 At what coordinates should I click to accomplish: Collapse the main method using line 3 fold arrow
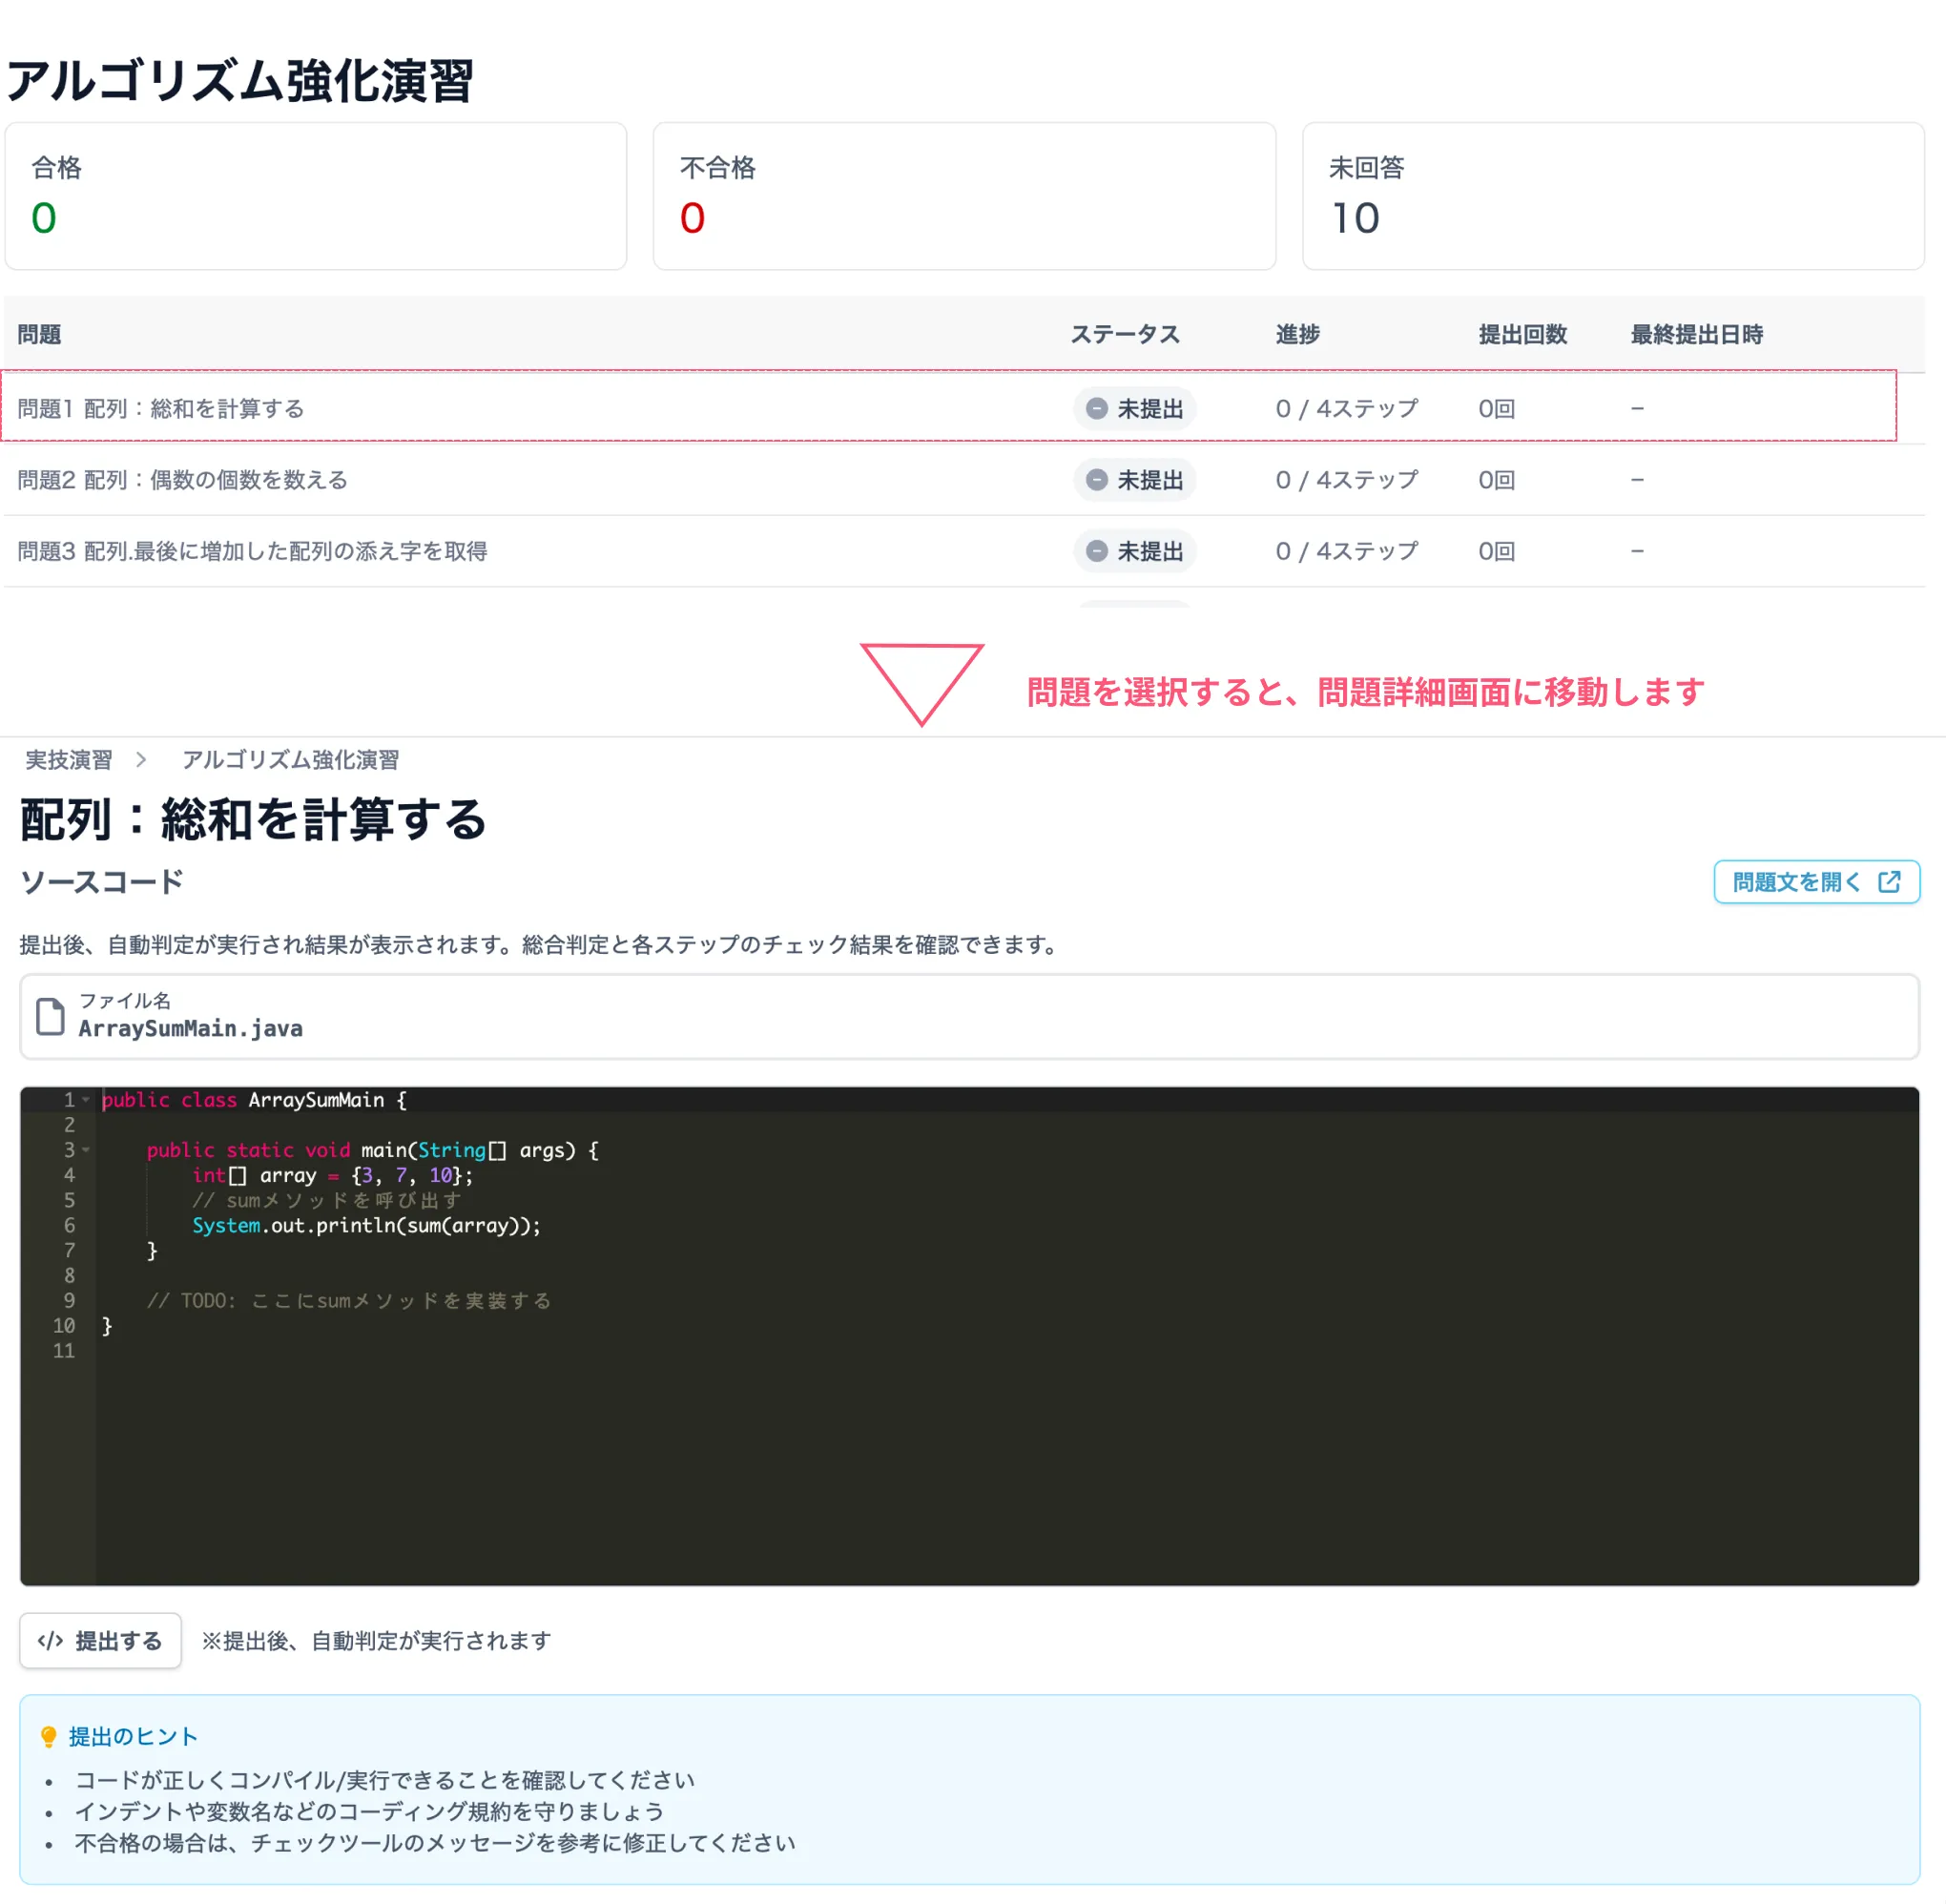86,1150
